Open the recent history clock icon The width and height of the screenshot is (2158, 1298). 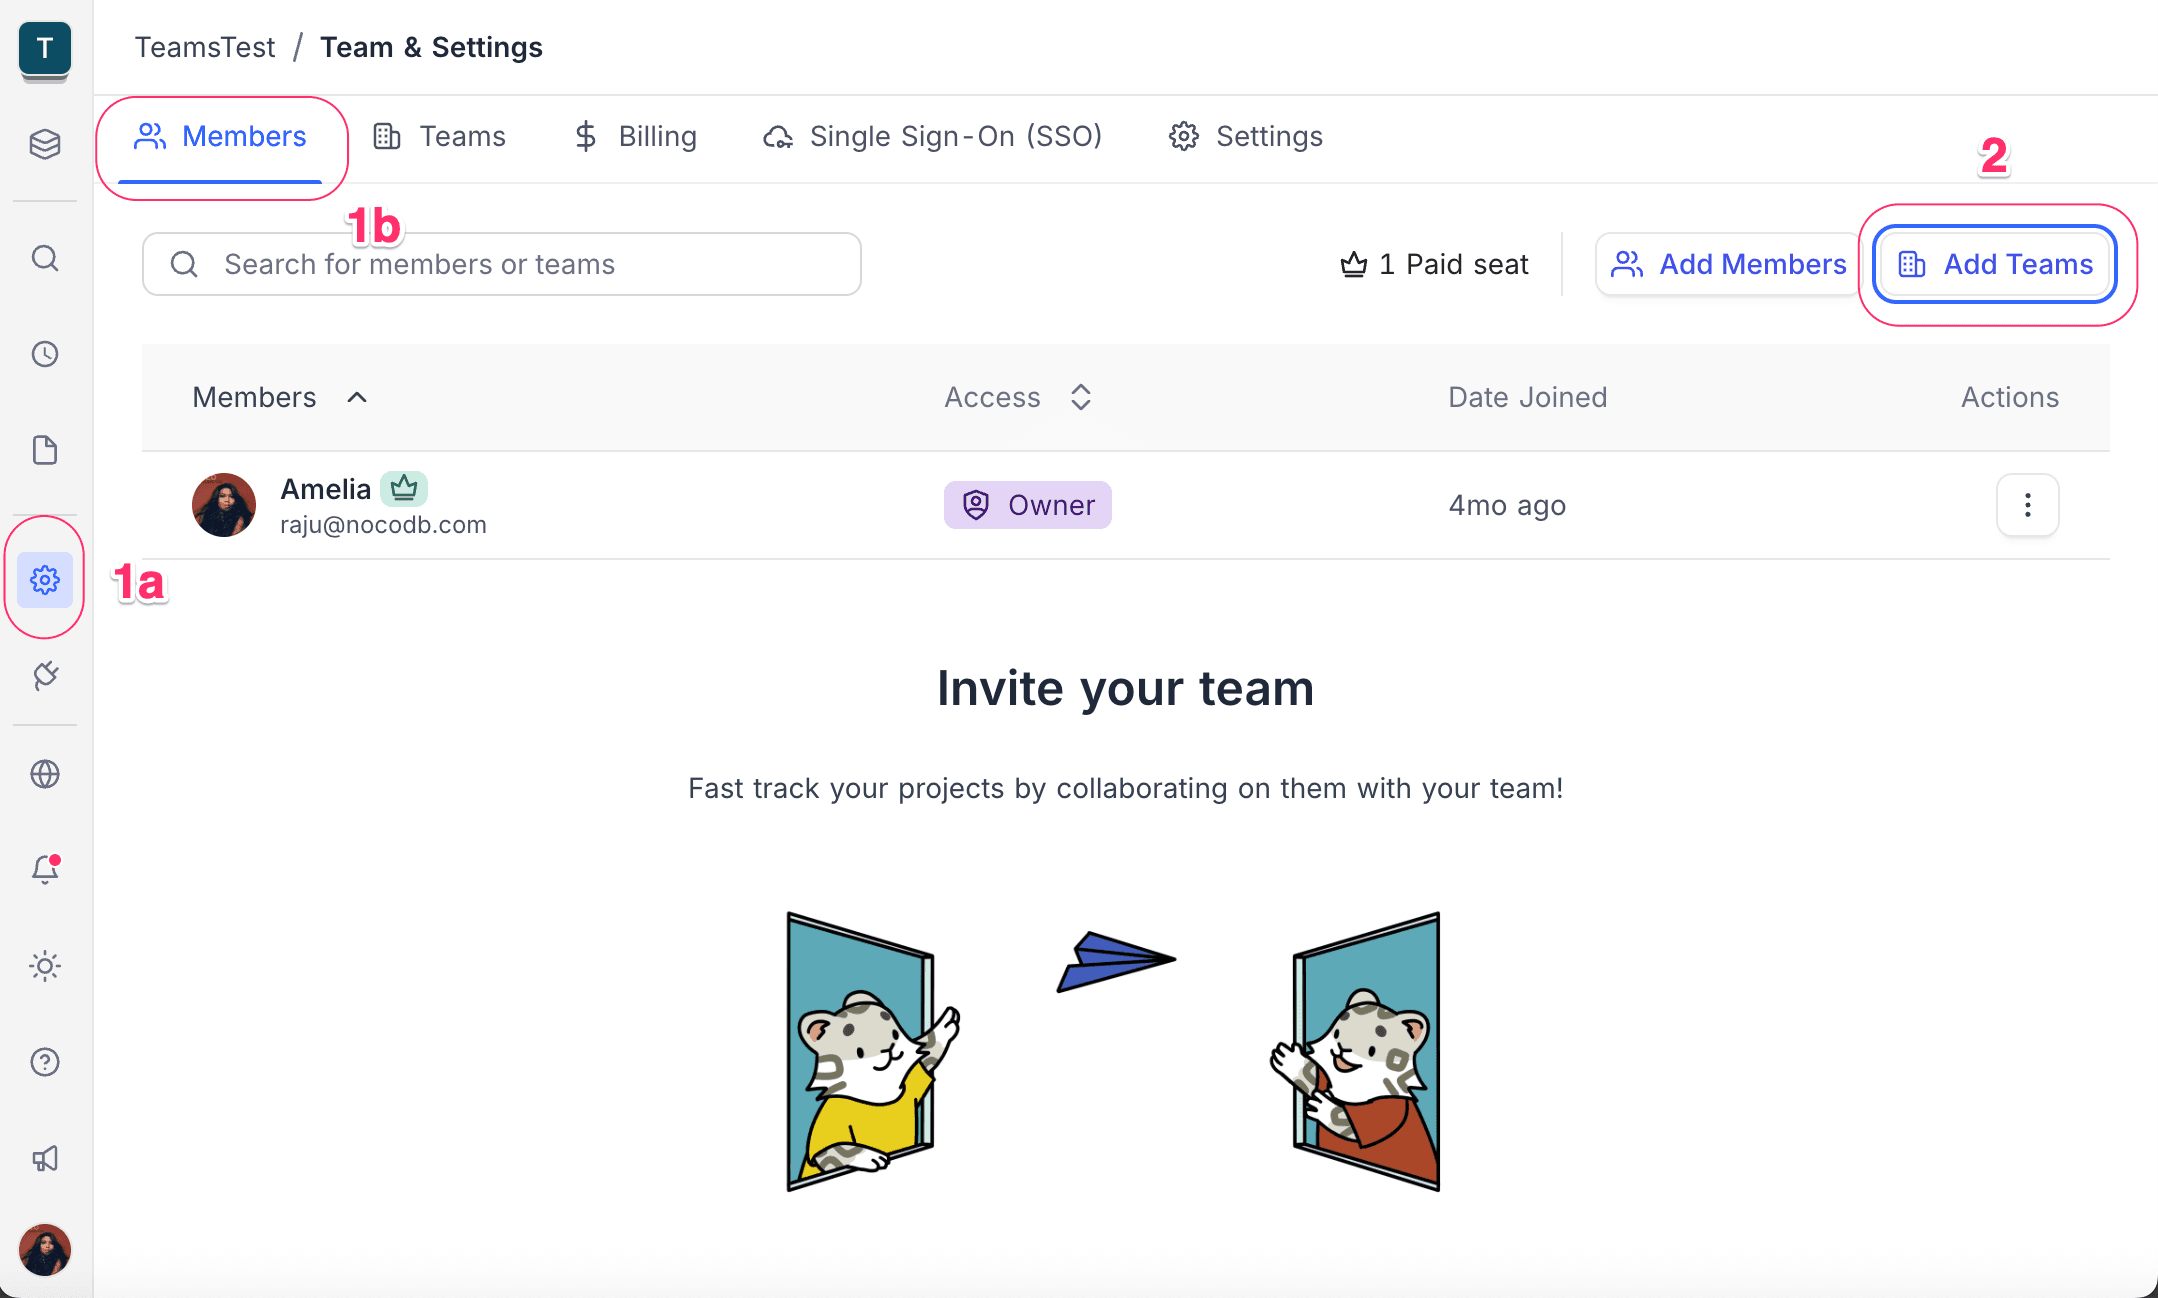coord(45,354)
